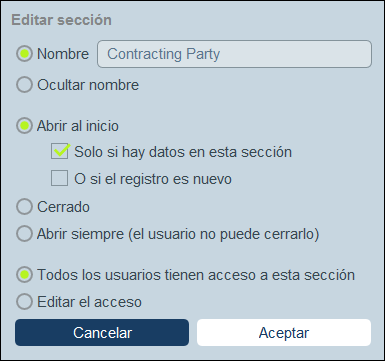
Task: Click the Cerrado label text
Action: (63, 207)
